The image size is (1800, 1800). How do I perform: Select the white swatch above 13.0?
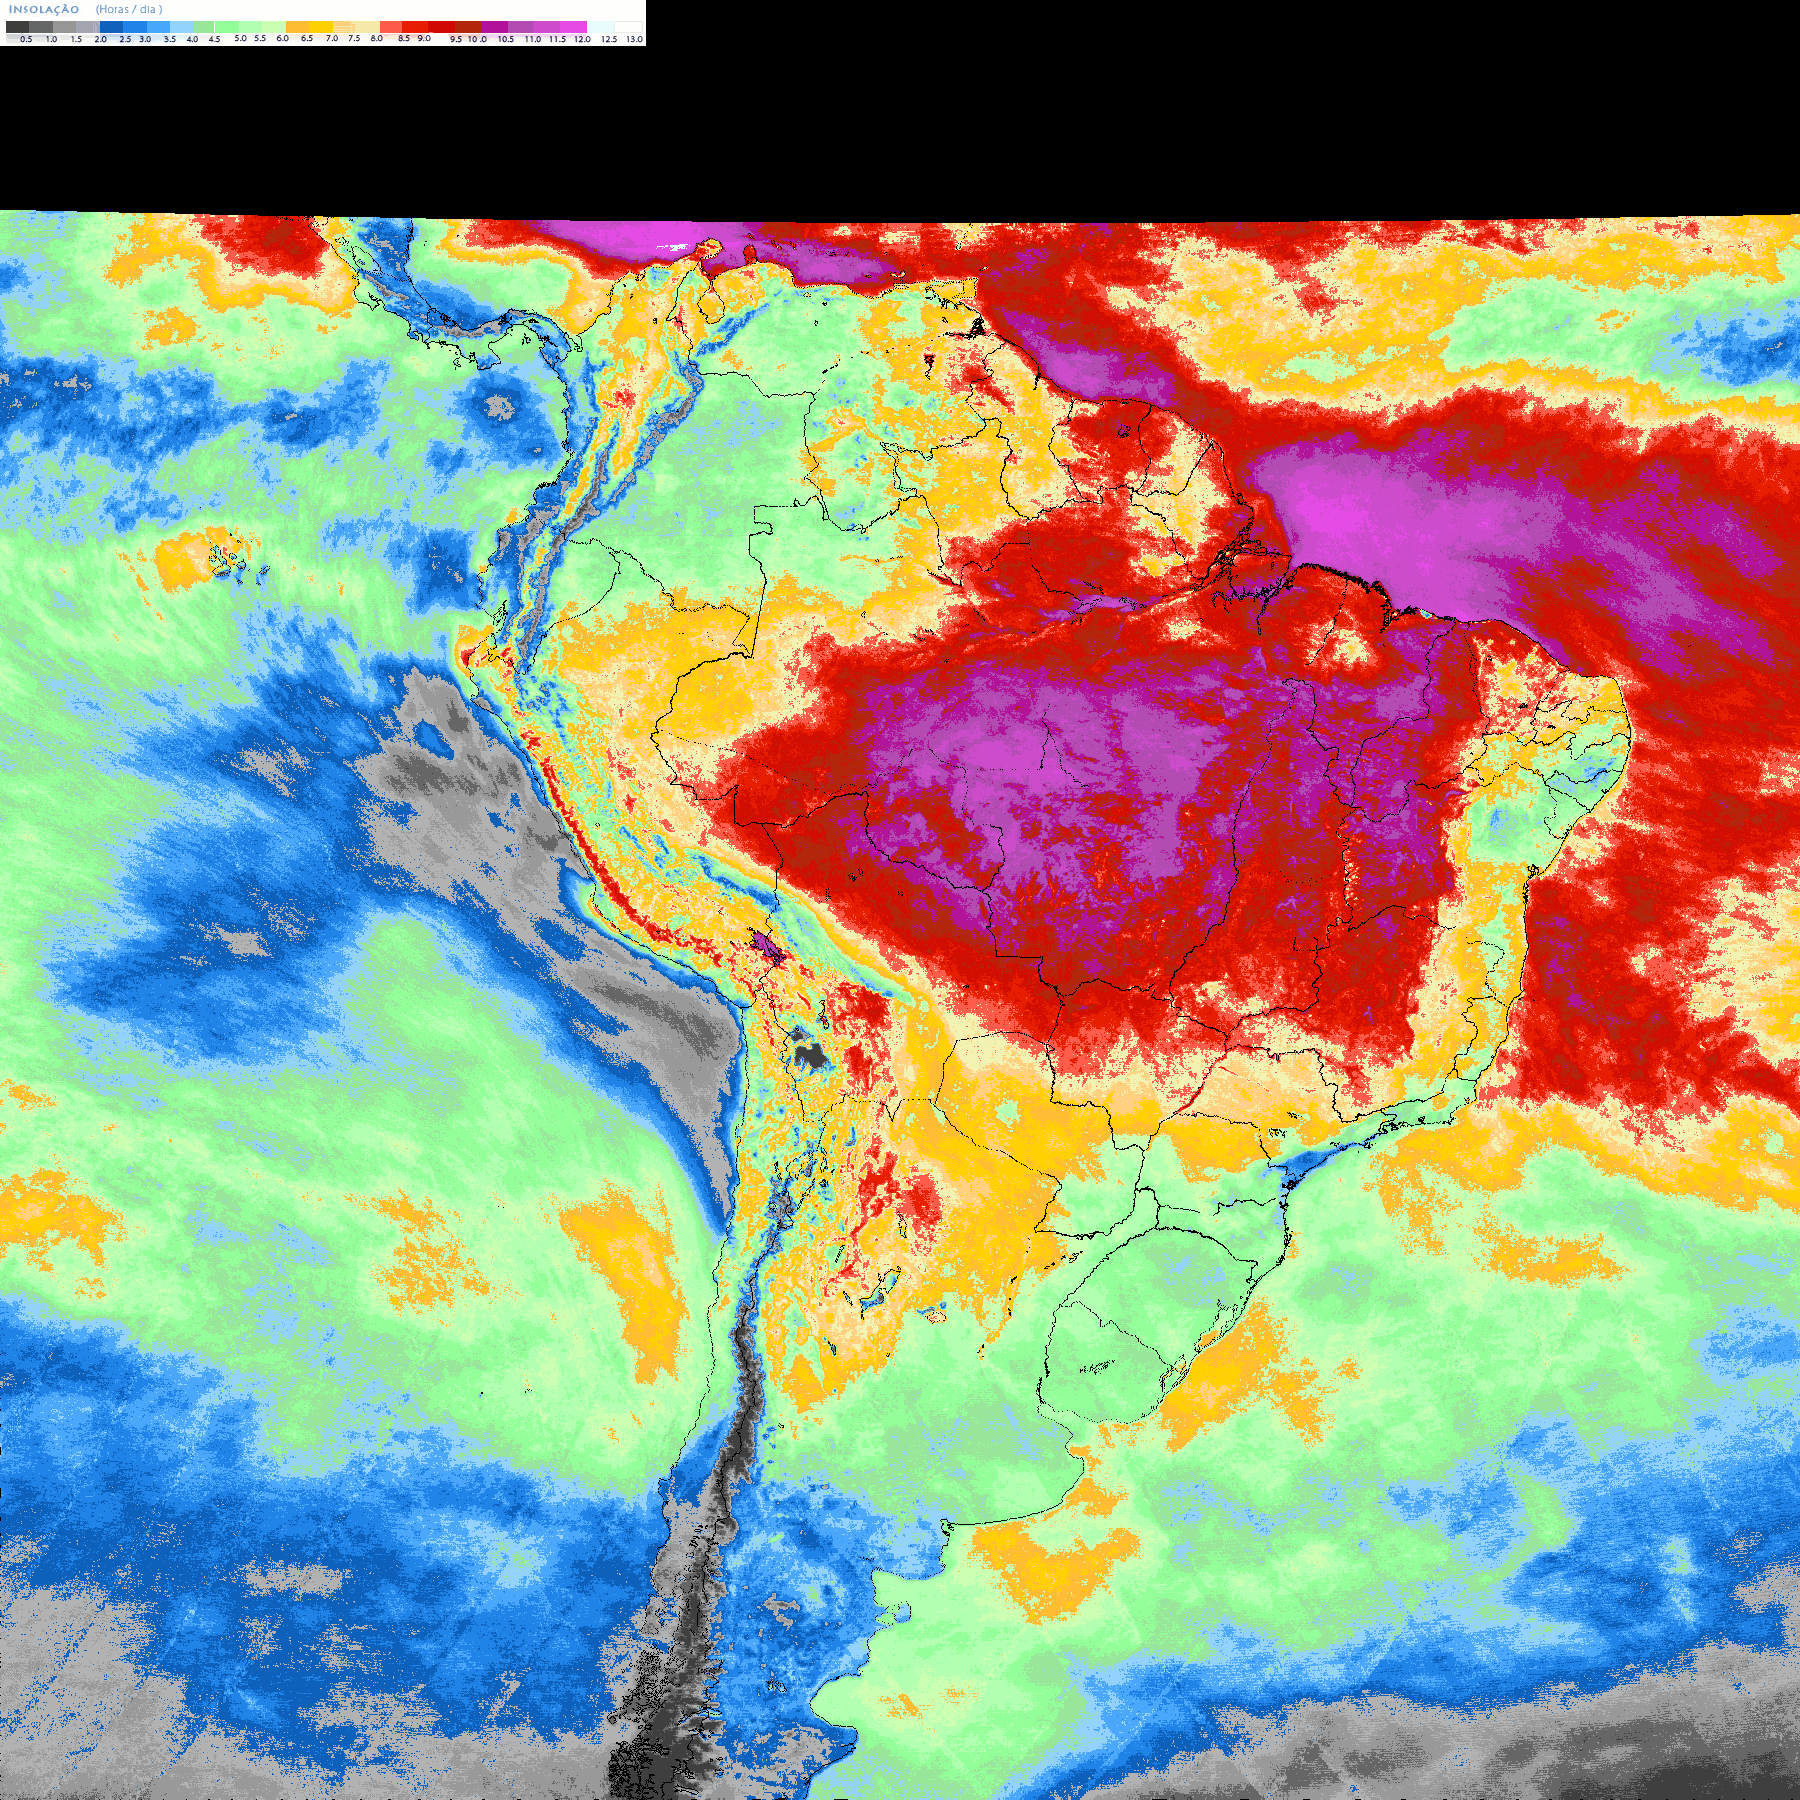[628, 27]
